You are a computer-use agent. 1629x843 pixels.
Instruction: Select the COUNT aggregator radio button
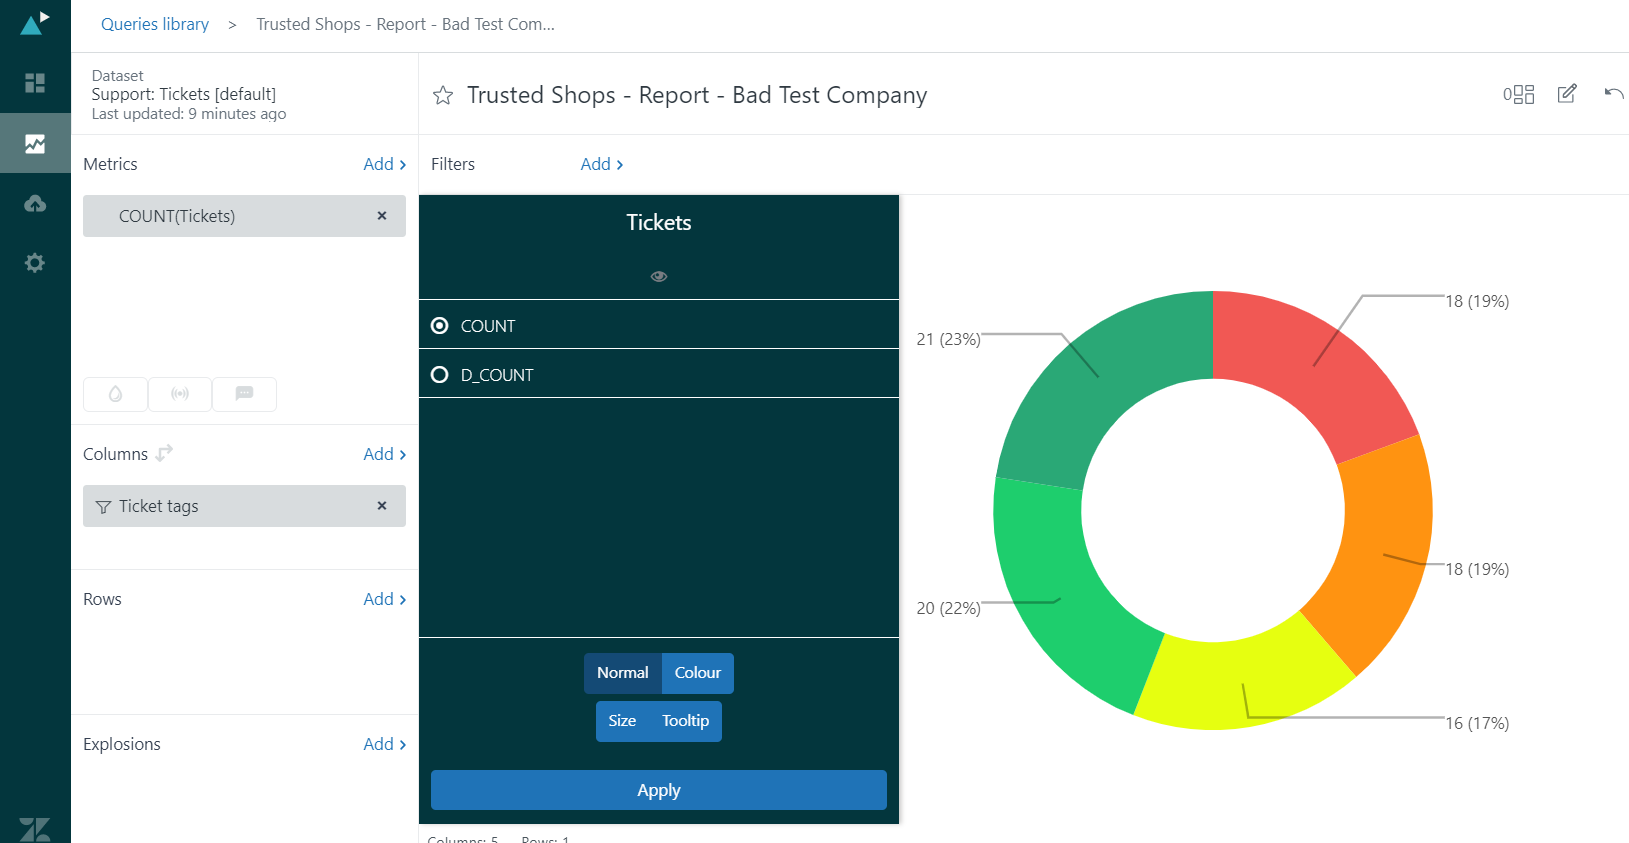(x=439, y=326)
